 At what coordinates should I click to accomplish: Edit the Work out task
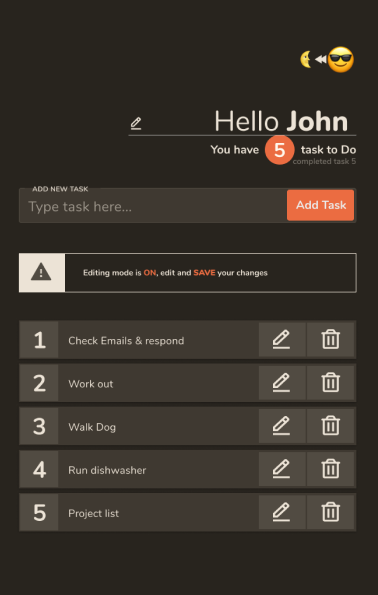tap(282, 383)
